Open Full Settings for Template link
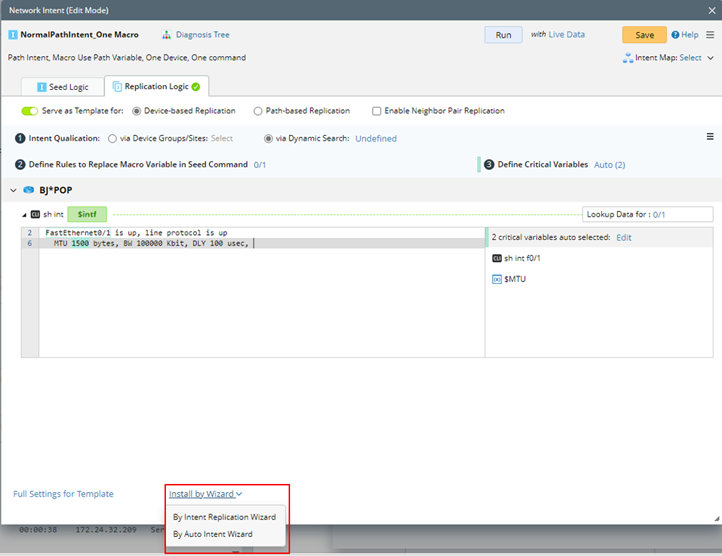Viewport: 722px width, 556px height. 63,494
